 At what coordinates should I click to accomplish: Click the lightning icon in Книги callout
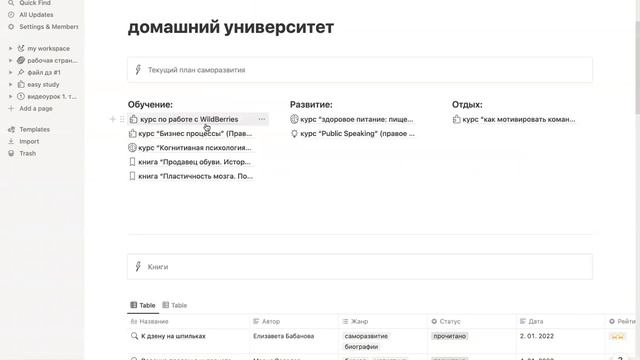(x=138, y=267)
